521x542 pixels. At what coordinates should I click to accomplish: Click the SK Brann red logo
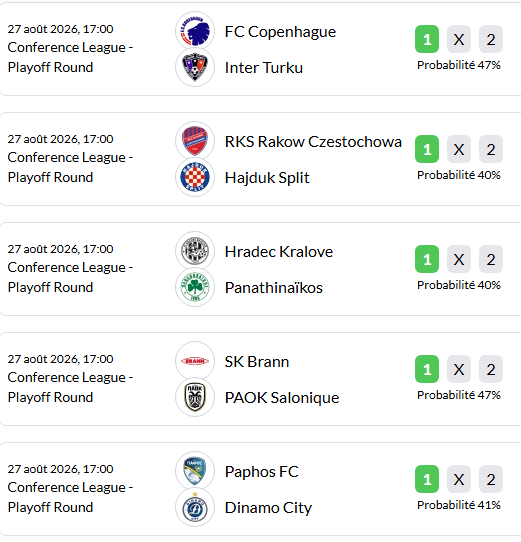(195, 361)
